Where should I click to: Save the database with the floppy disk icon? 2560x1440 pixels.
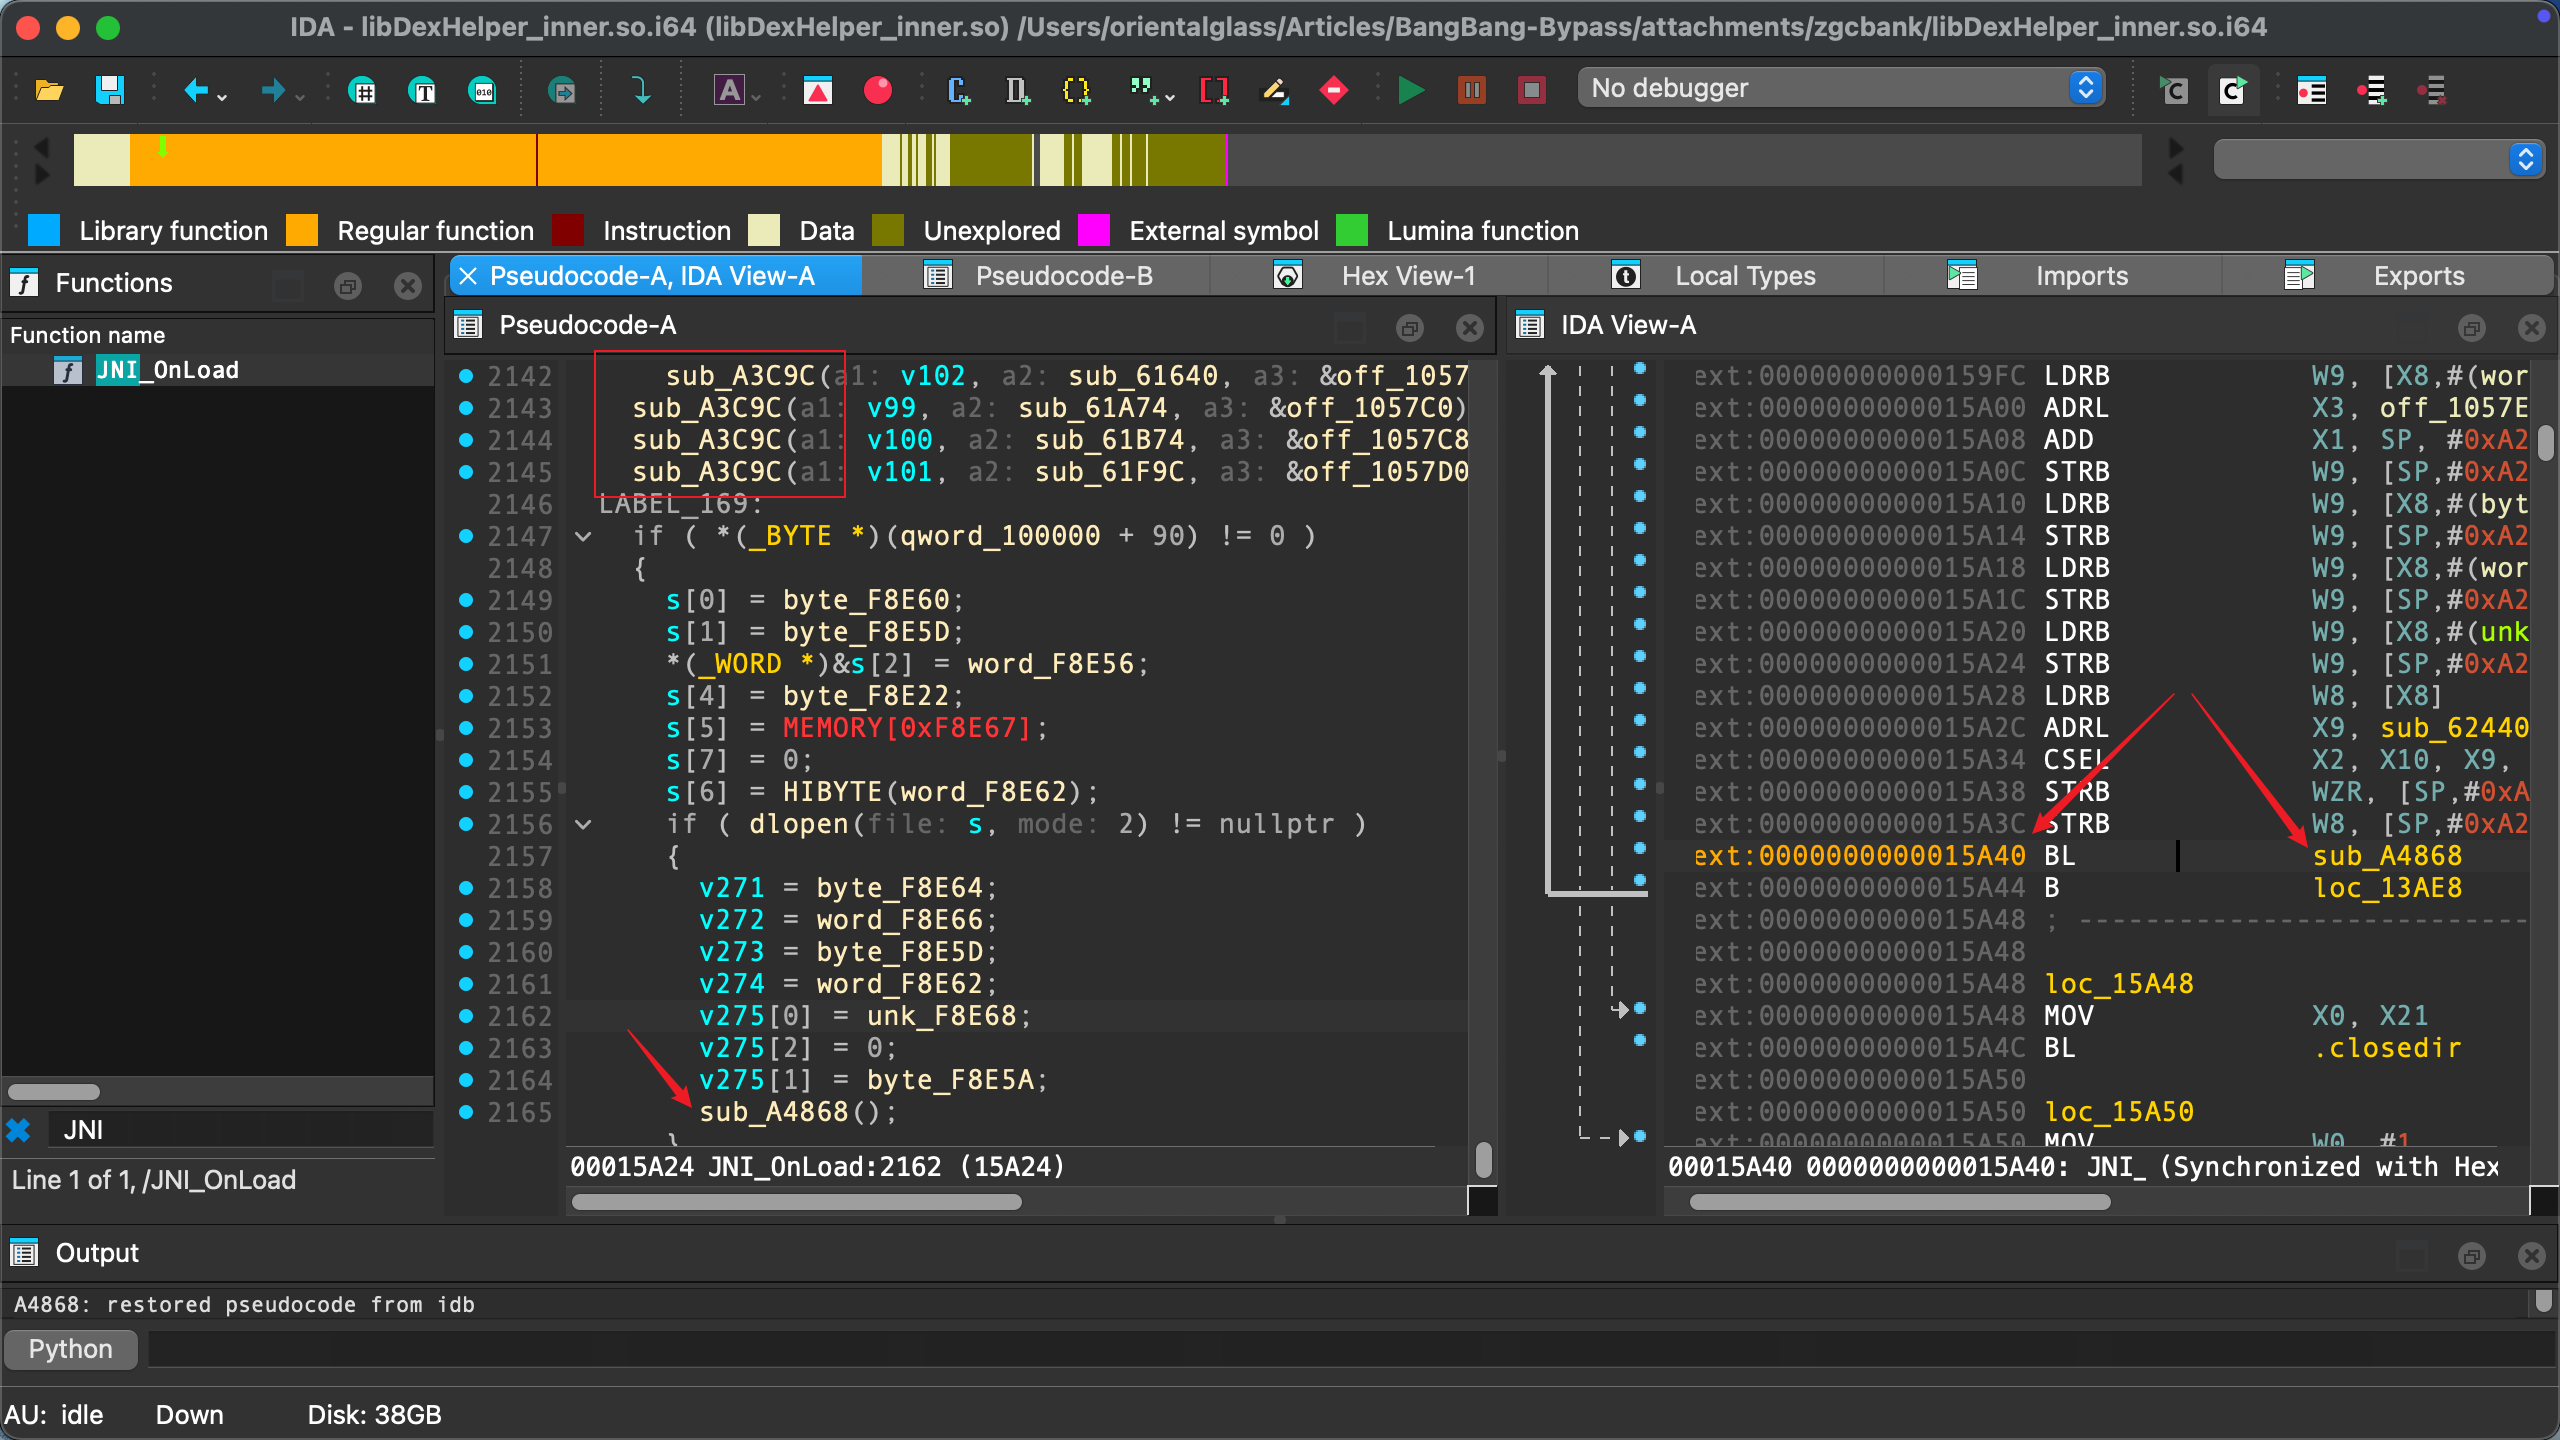pos(109,90)
